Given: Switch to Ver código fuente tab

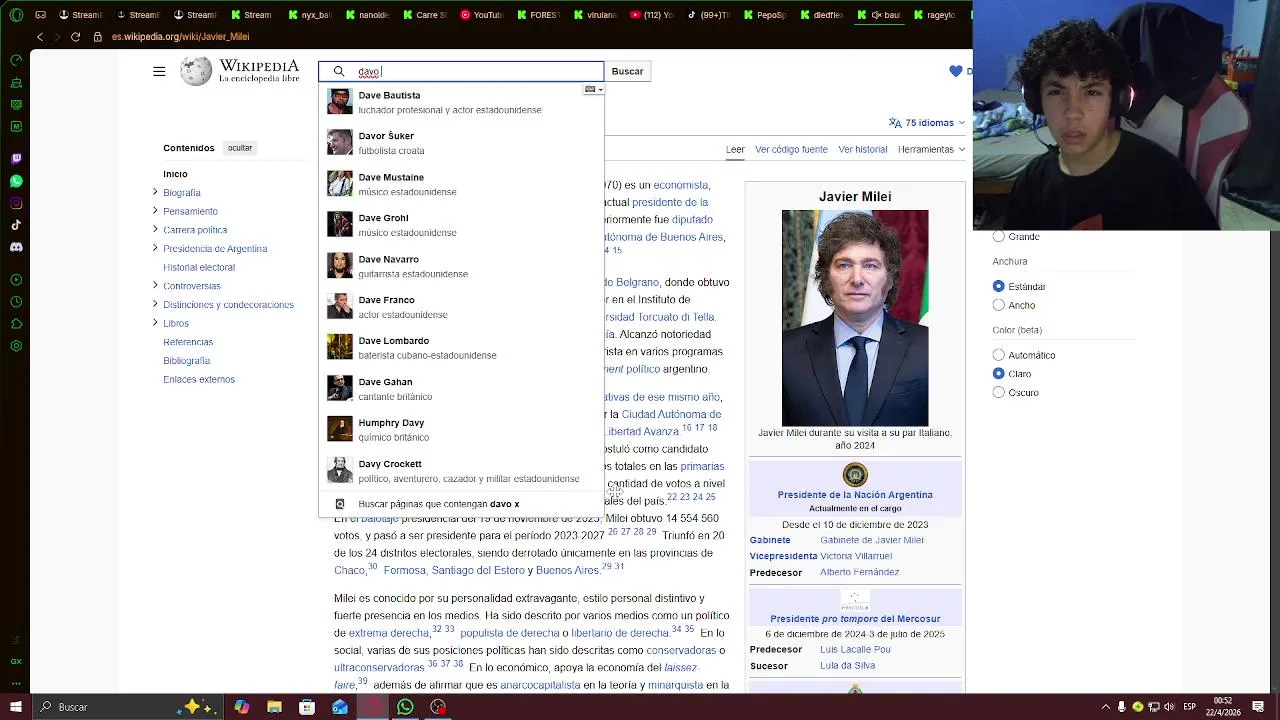Looking at the screenshot, I should pos(791,149).
